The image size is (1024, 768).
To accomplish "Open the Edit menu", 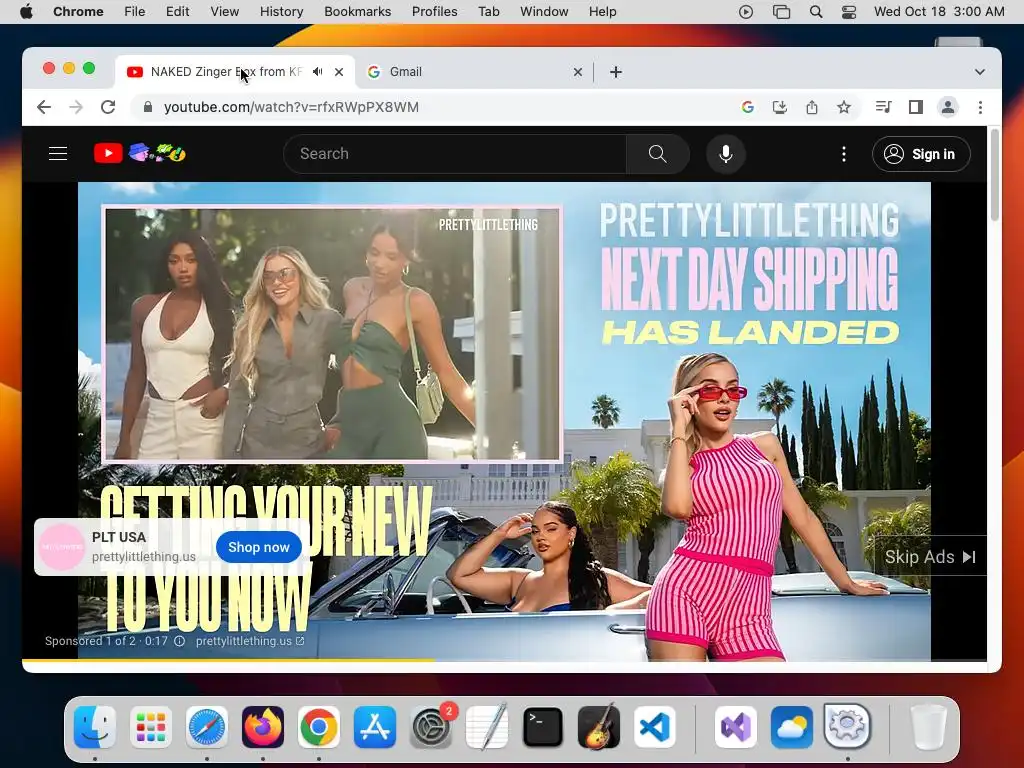I will [177, 12].
